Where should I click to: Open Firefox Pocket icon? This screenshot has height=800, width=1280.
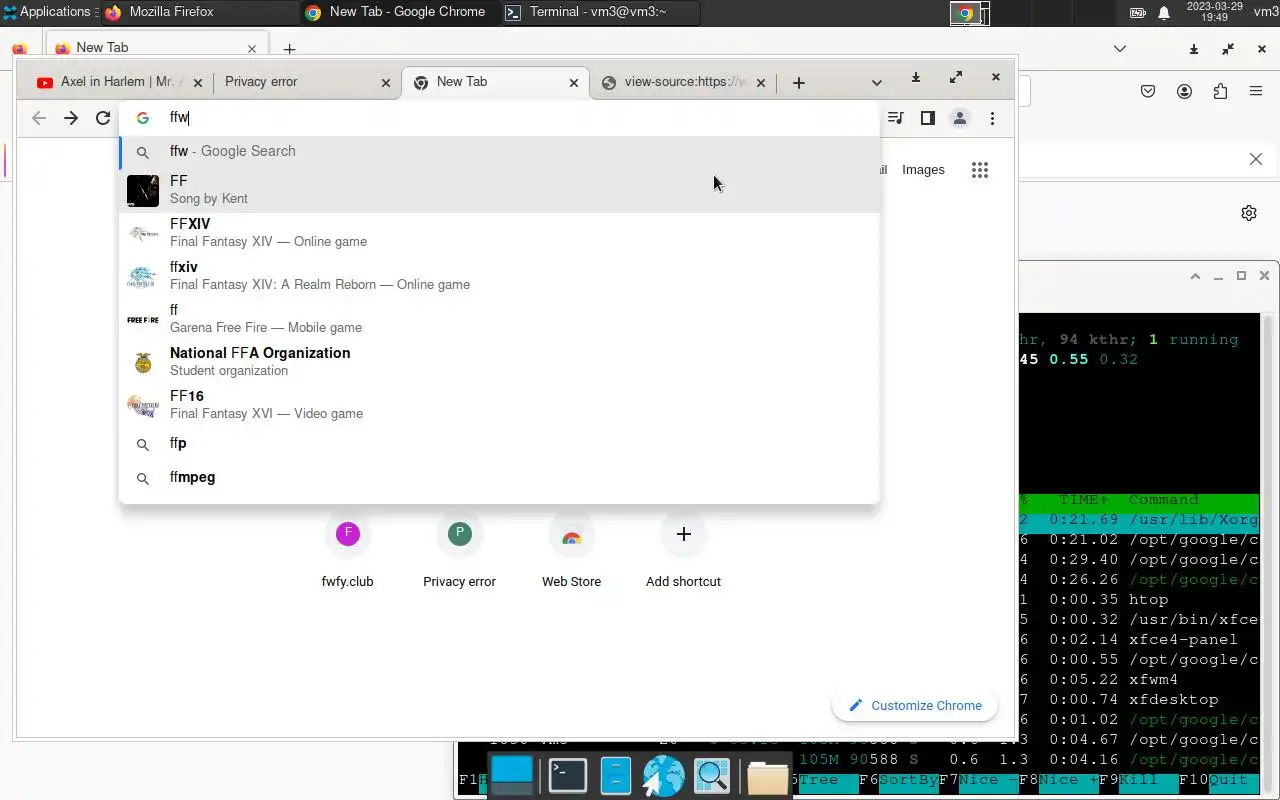coord(1148,92)
